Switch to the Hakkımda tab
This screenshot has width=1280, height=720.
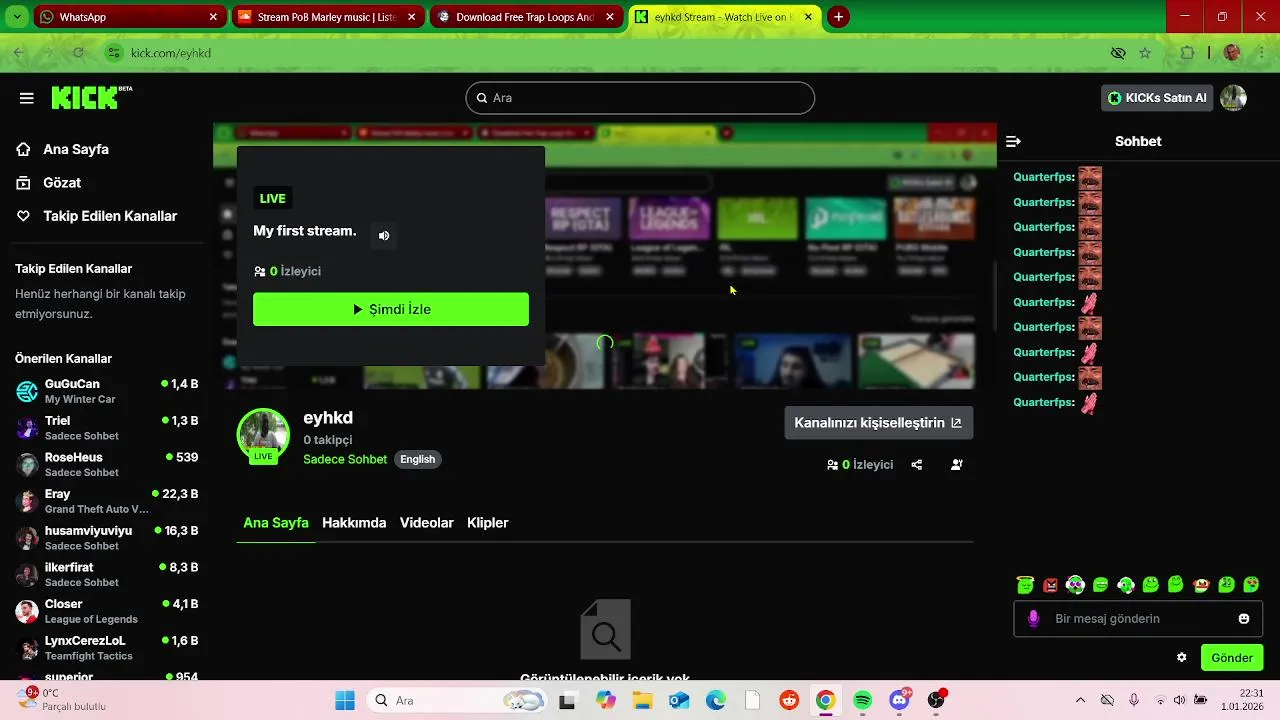pyautogui.click(x=354, y=523)
